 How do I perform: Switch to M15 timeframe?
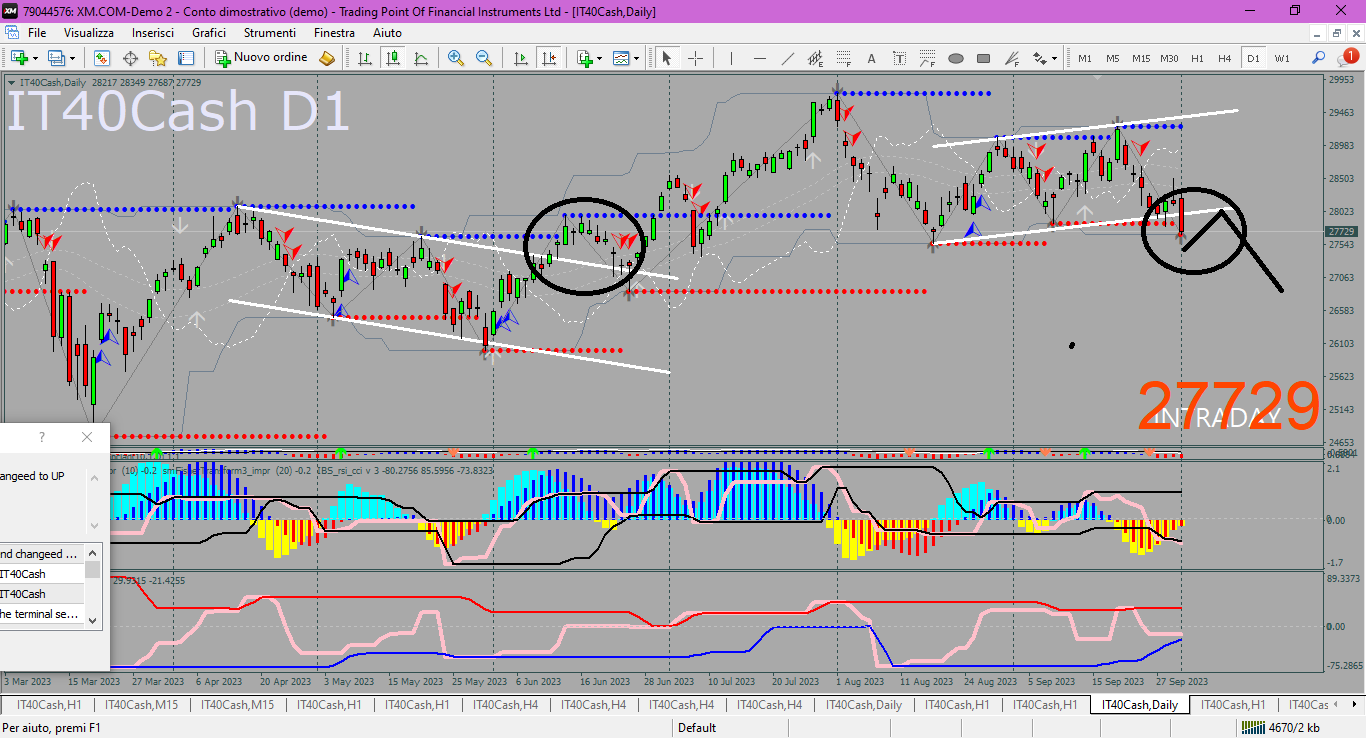[x=1141, y=58]
